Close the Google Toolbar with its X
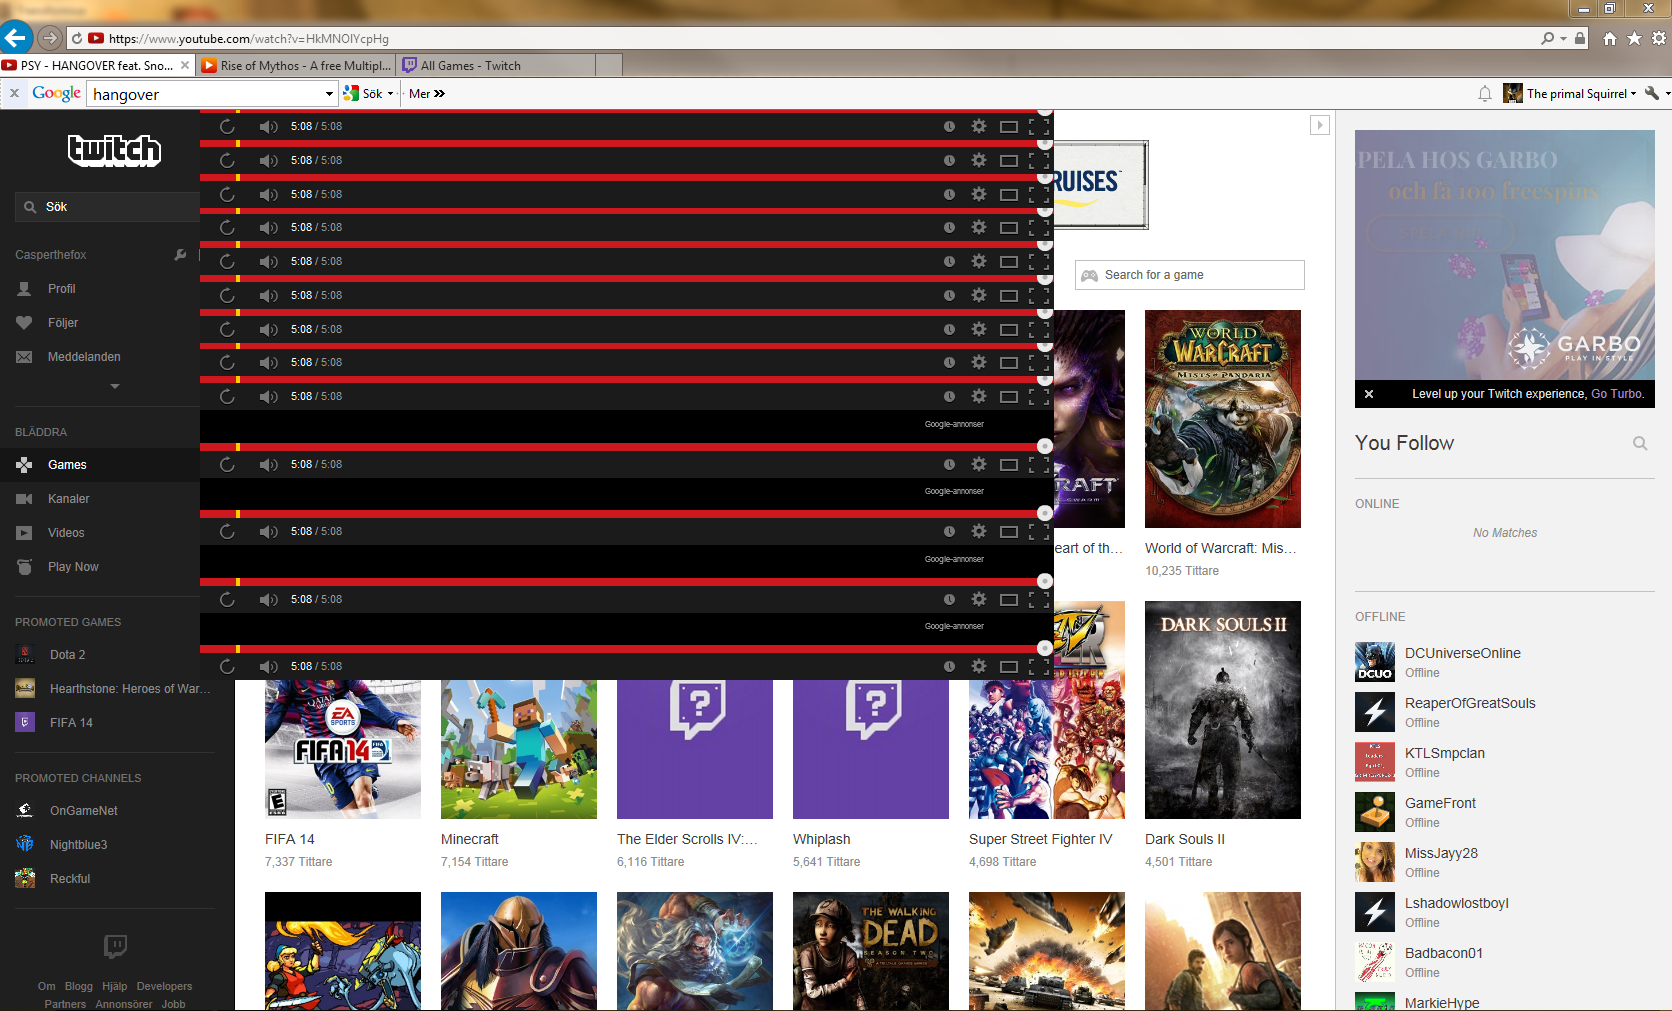Viewport: 1672px width, 1011px height. [14, 94]
